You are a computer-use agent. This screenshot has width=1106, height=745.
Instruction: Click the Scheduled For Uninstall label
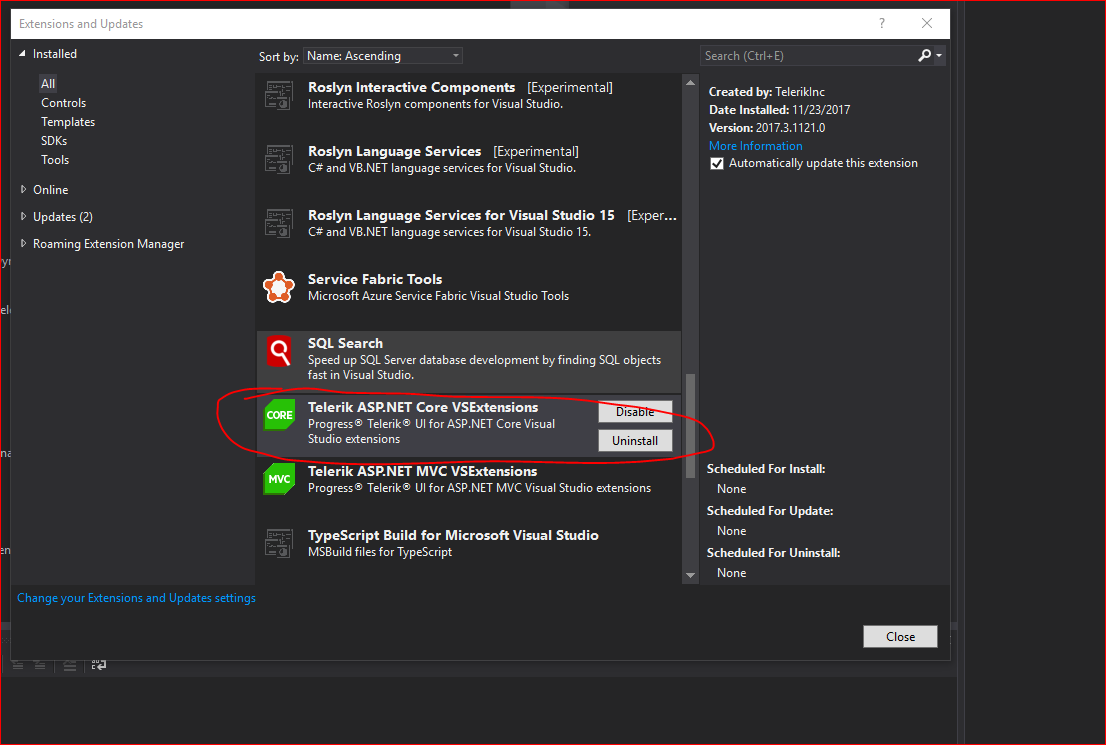tap(773, 553)
